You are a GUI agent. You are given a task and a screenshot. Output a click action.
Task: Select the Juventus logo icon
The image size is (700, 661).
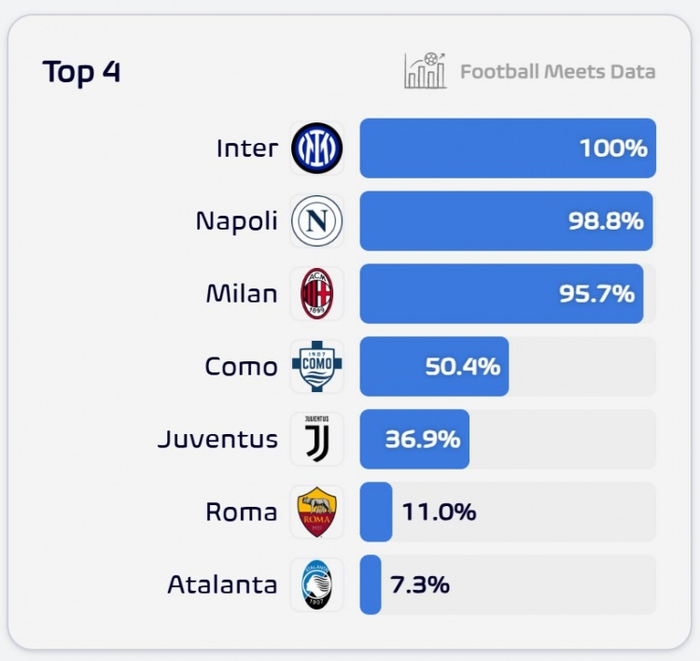[x=317, y=439]
